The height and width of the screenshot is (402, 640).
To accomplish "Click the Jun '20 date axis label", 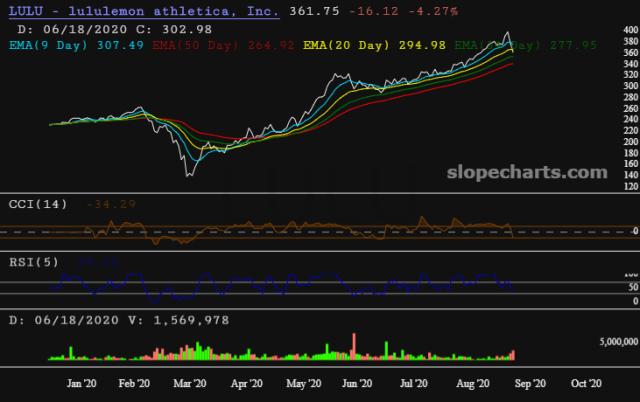I will click(357, 383).
